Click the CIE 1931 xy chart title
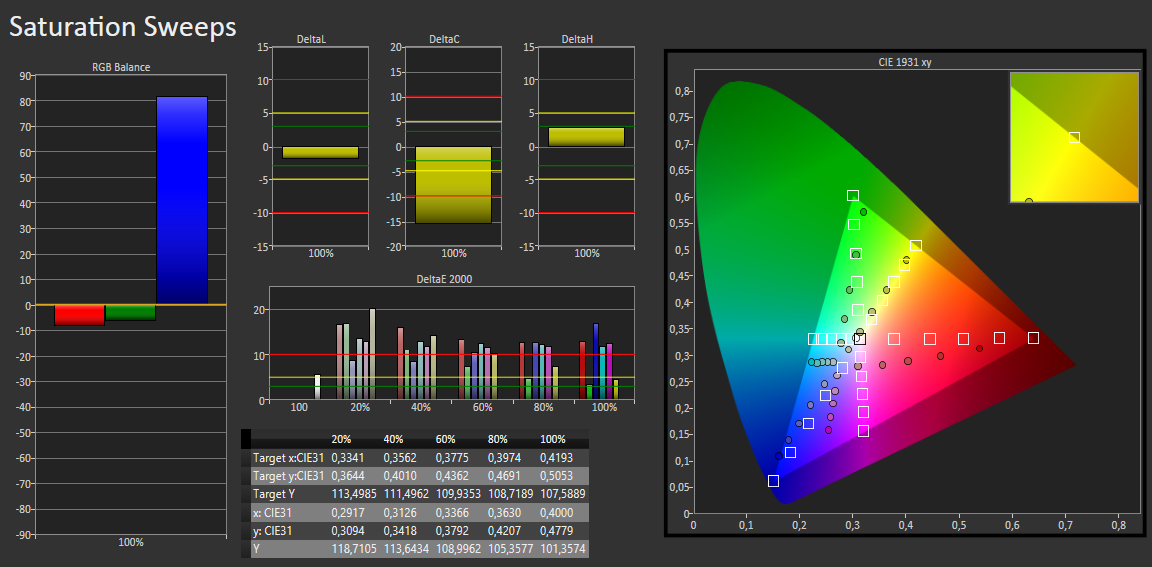Image resolution: width=1152 pixels, height=567 pixels. (x=905, y=62)
